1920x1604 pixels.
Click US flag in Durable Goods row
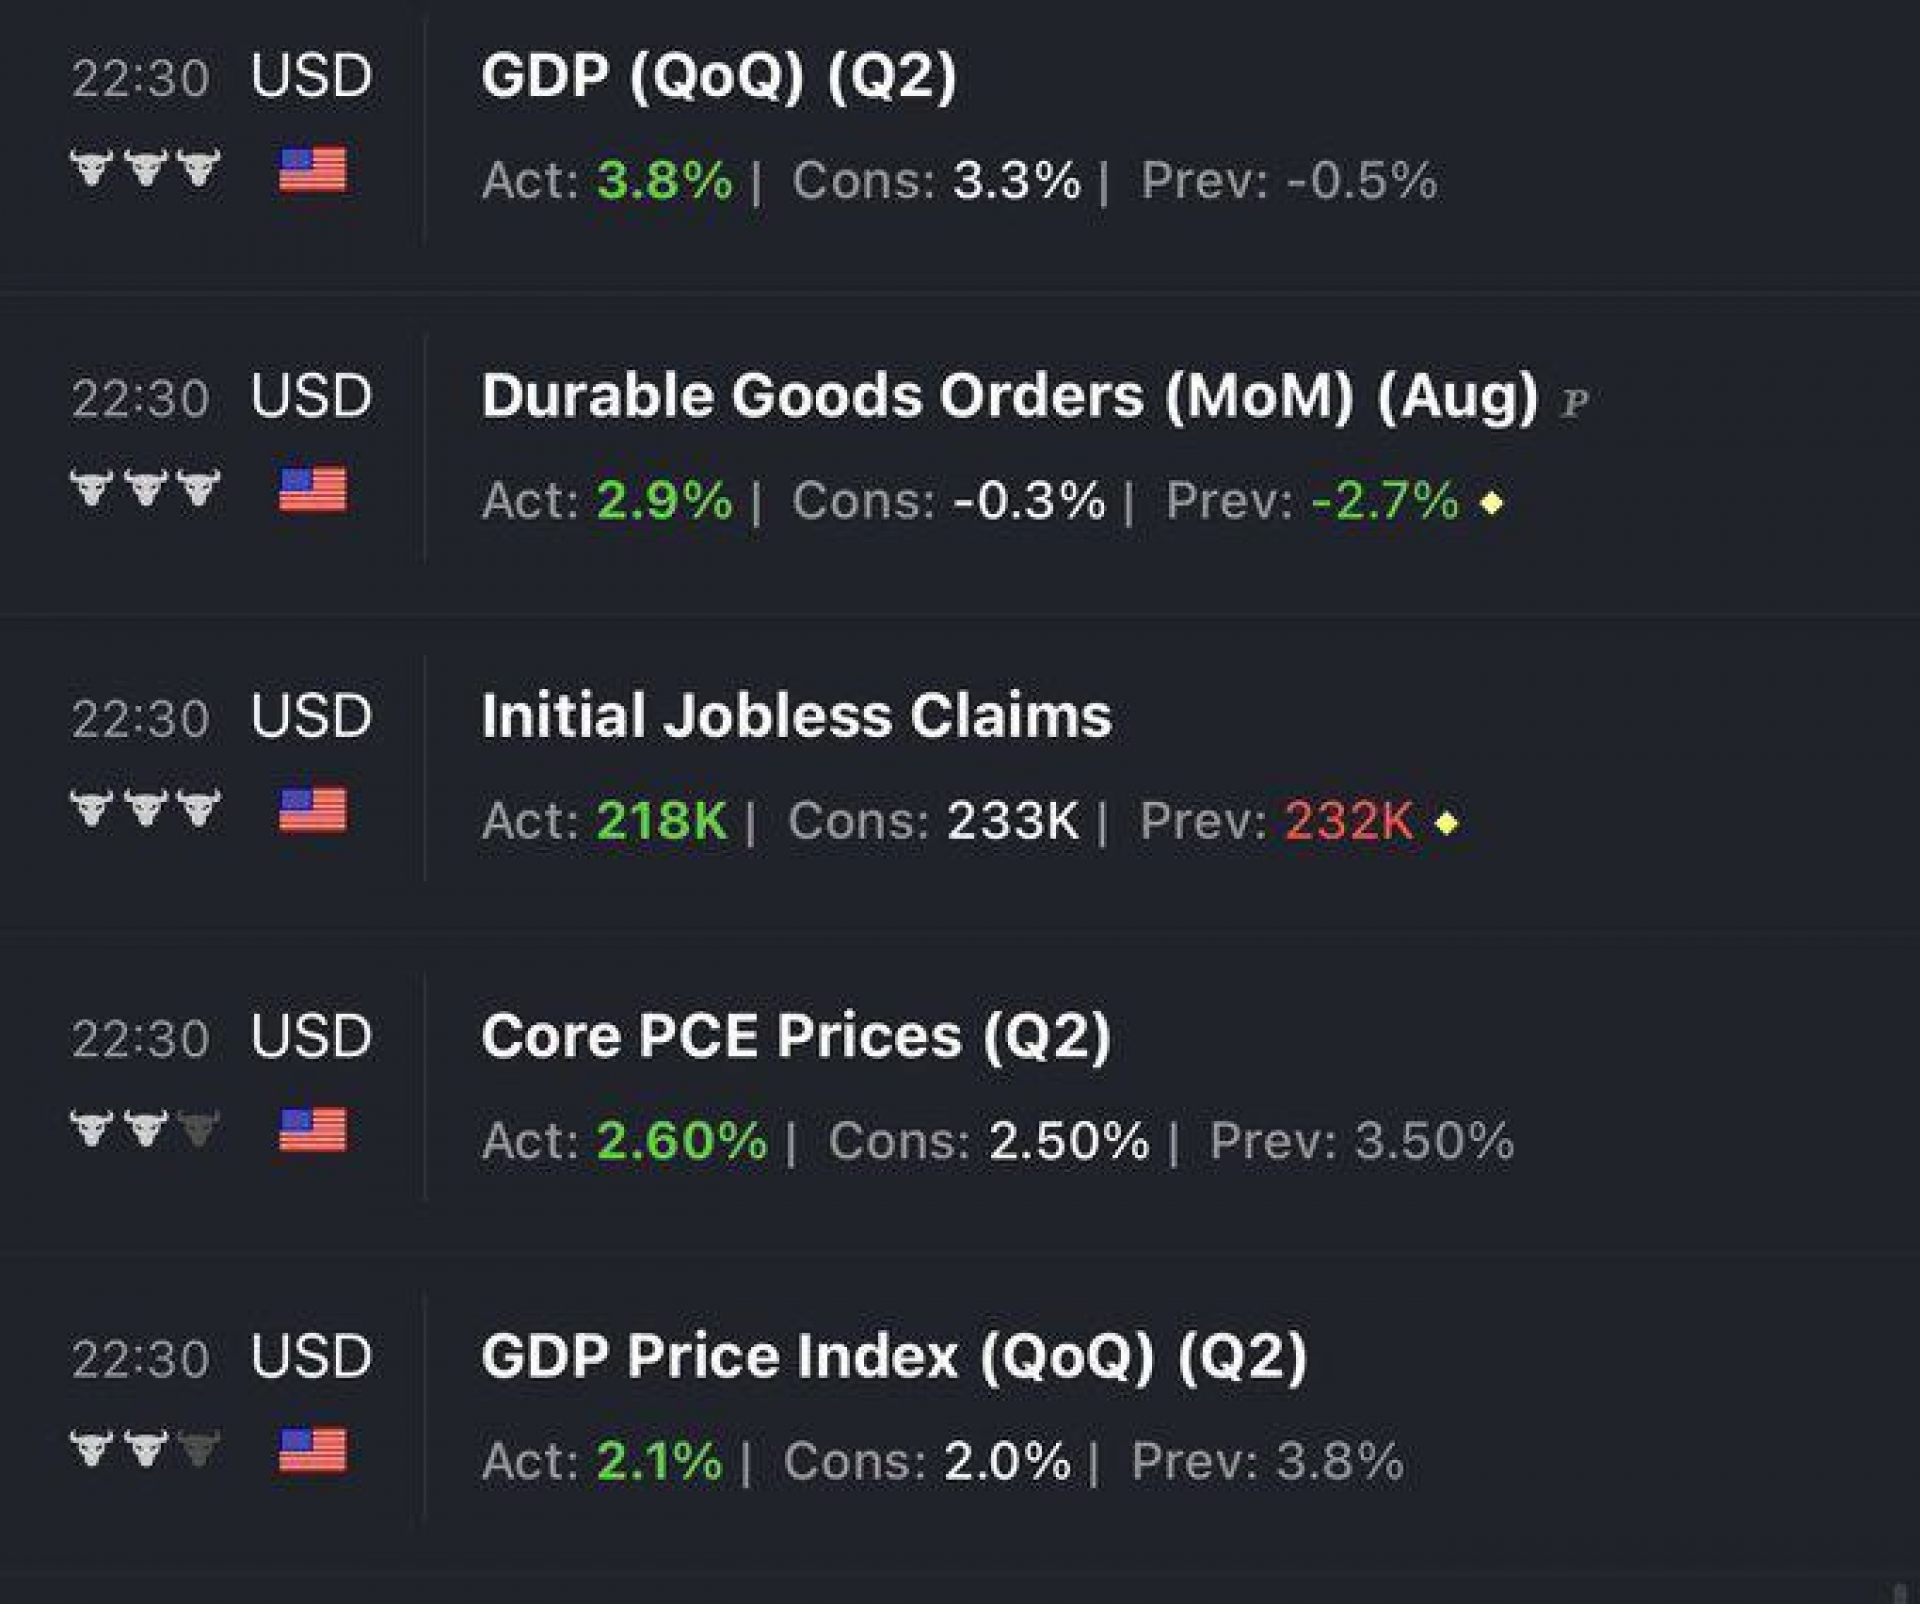(x=313, y=489)
